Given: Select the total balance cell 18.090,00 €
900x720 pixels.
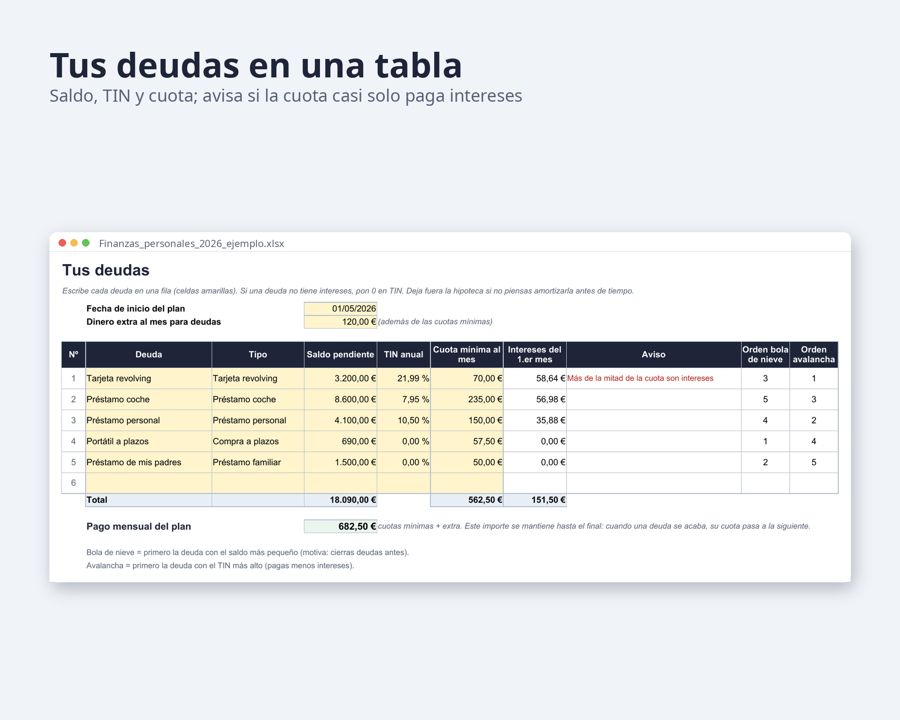Looking at the screenshot, I should tap(340, 500).
